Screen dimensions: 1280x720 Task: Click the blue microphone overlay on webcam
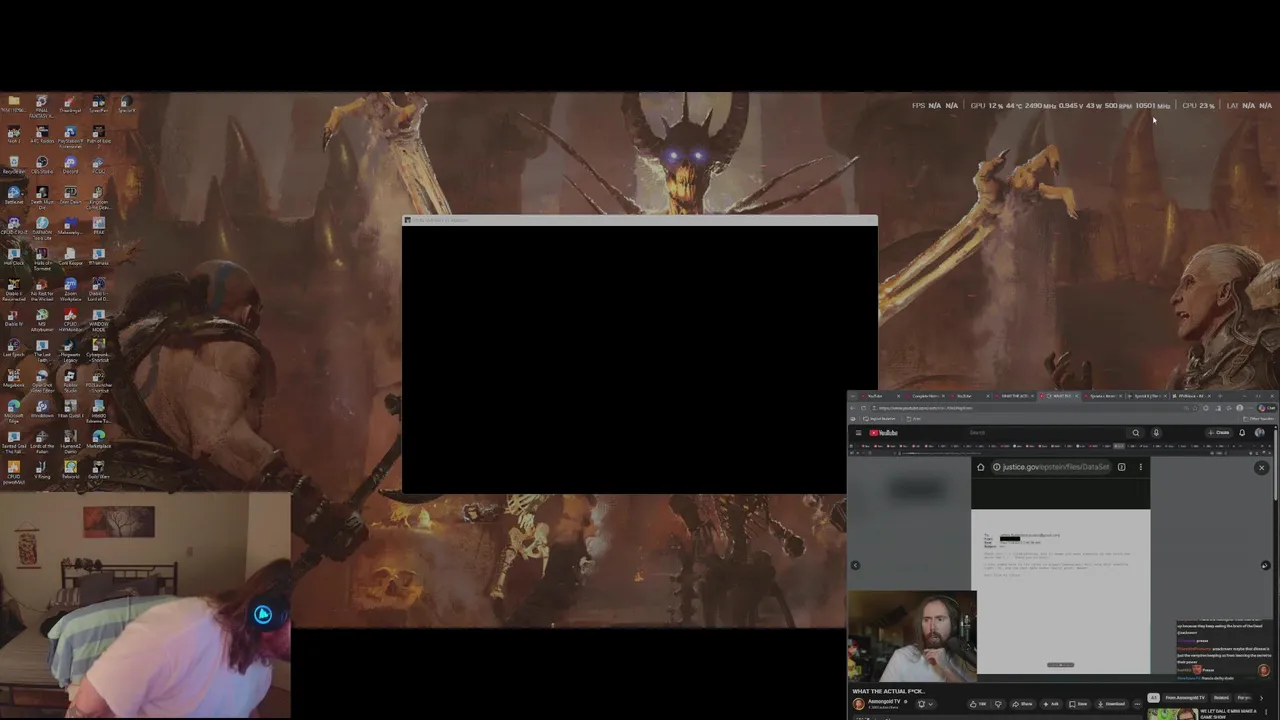[263, 615]
